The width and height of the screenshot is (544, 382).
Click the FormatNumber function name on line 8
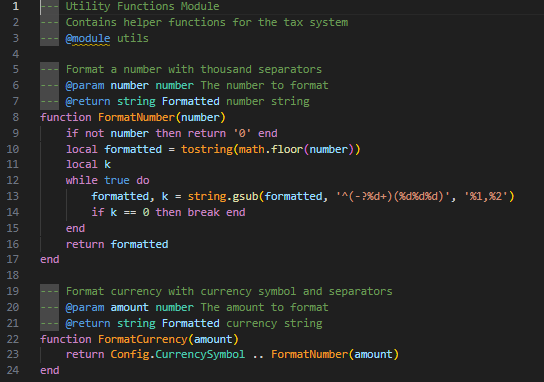pyautogui.click(x=136, y=117)
